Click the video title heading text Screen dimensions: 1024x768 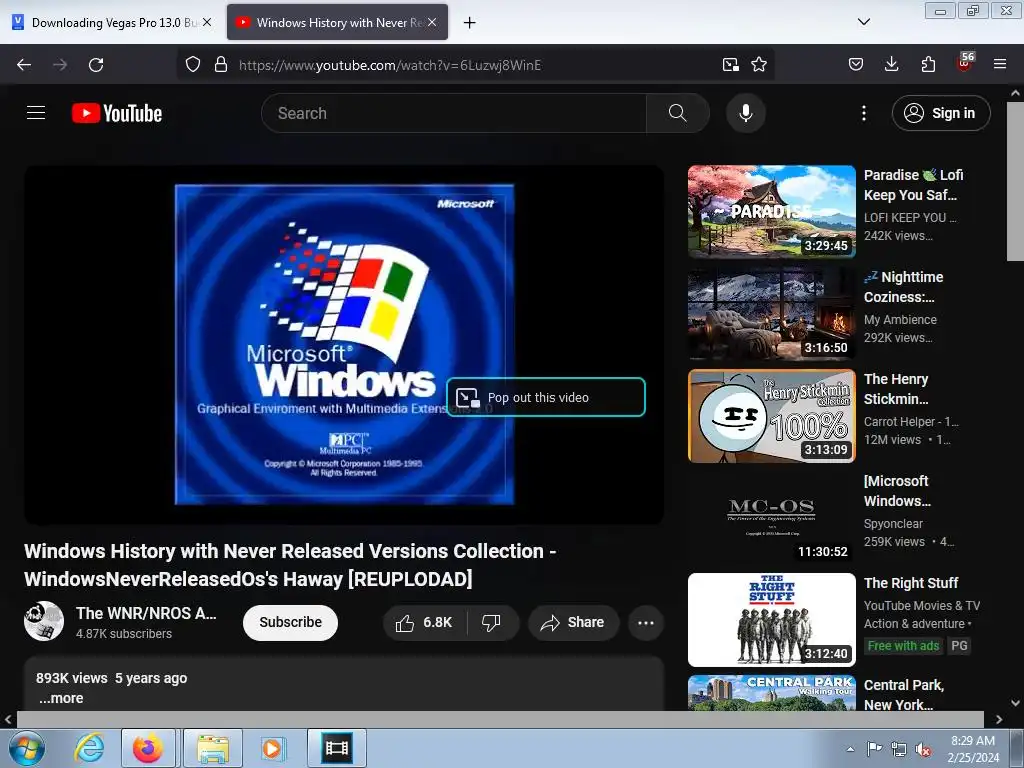click(290, 565)
